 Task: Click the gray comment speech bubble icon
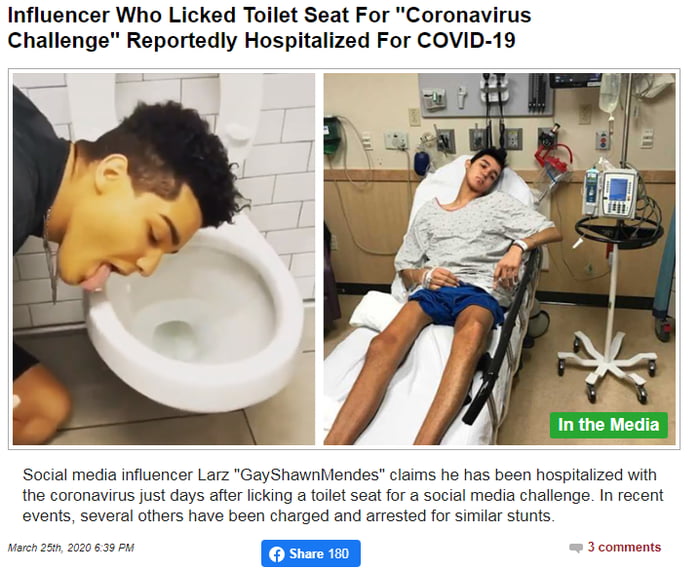(x=576, y=548)
